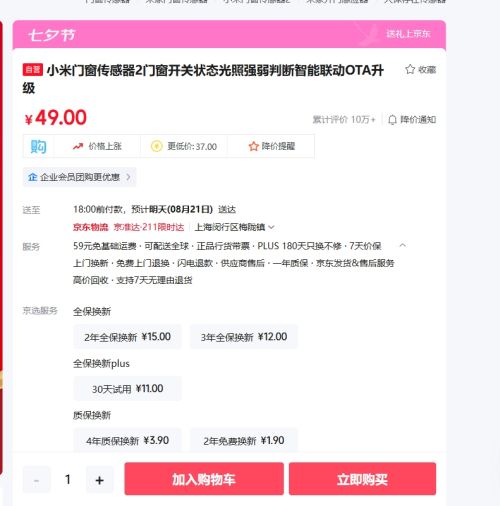Click the blue 购 price assistant icon
This screenshot has height=506, width=500.
[x=38, y=146]
